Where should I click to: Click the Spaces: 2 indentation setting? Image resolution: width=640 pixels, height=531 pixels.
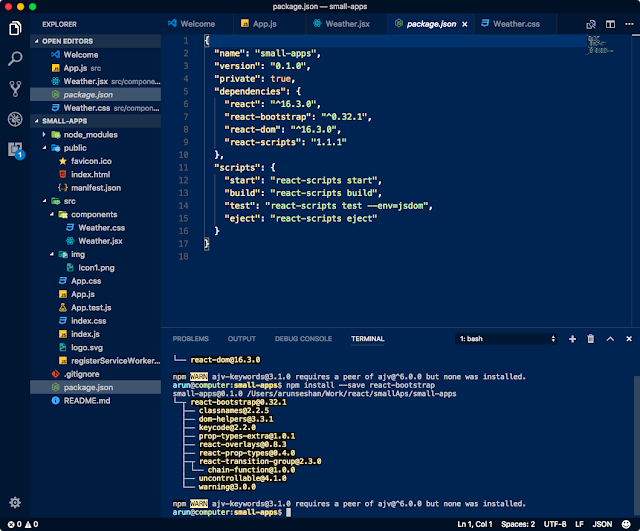coord(518,524)
